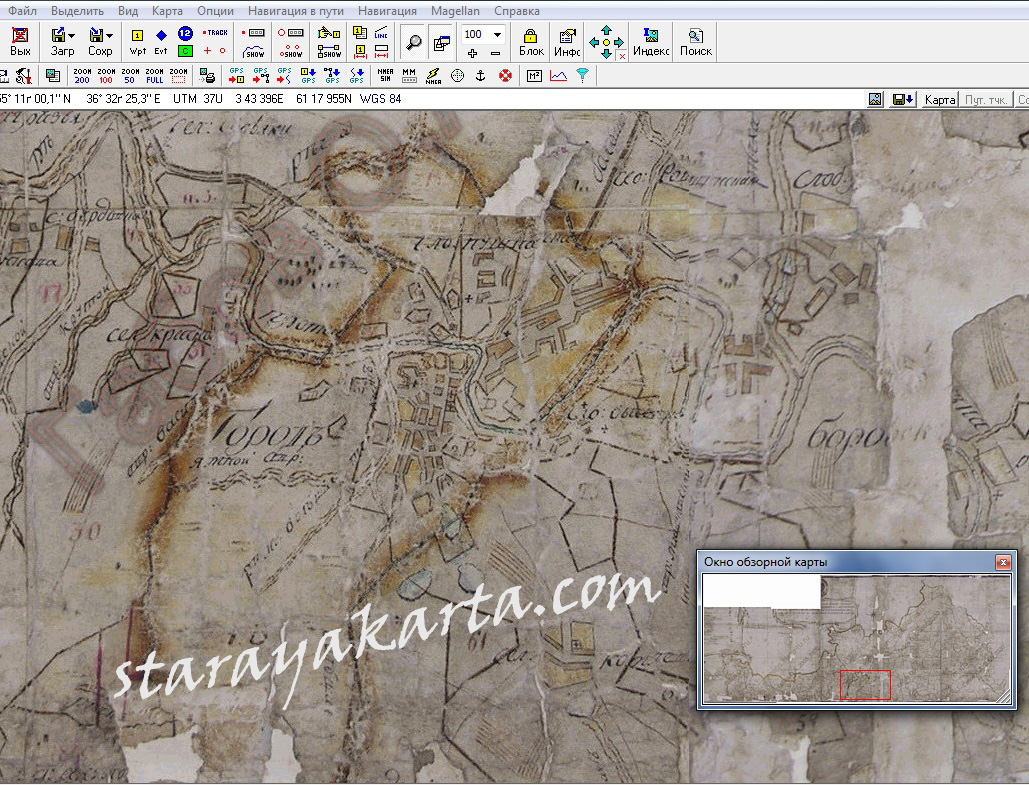
Task: Click the Вых (exit) toolbar icon
Action: coord(20,42)
